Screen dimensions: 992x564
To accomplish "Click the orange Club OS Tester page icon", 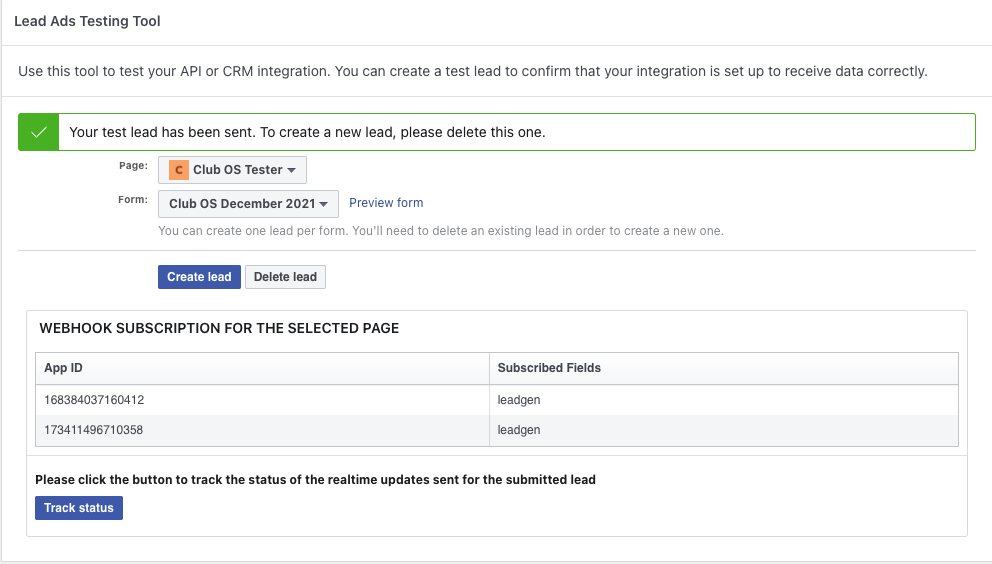I will [x=178, y=170].
